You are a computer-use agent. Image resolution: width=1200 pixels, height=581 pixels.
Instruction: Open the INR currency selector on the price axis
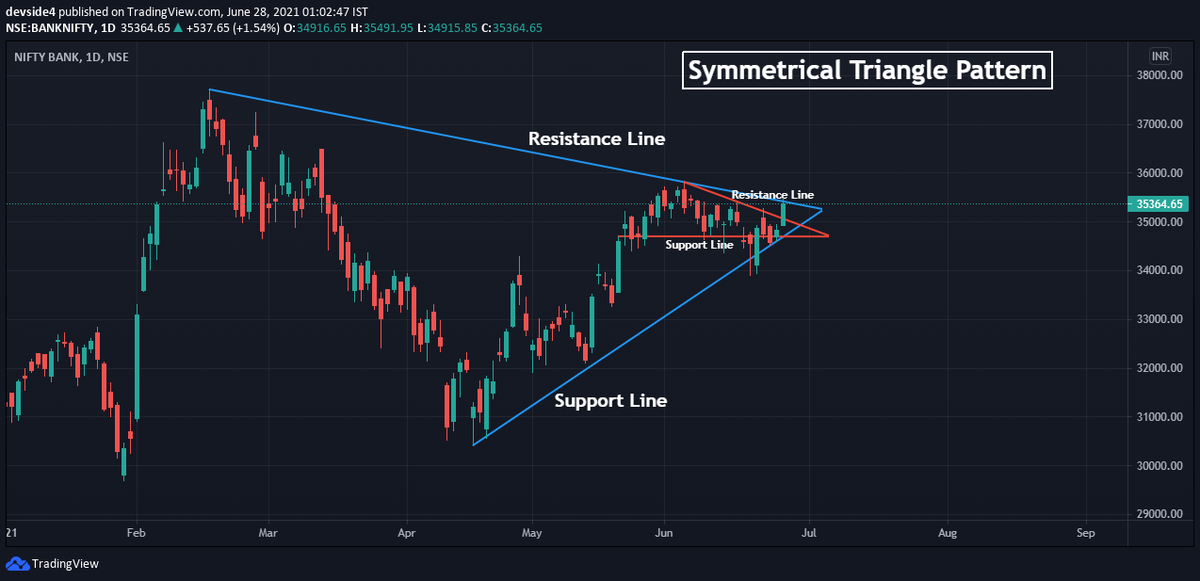point(1161,56)
